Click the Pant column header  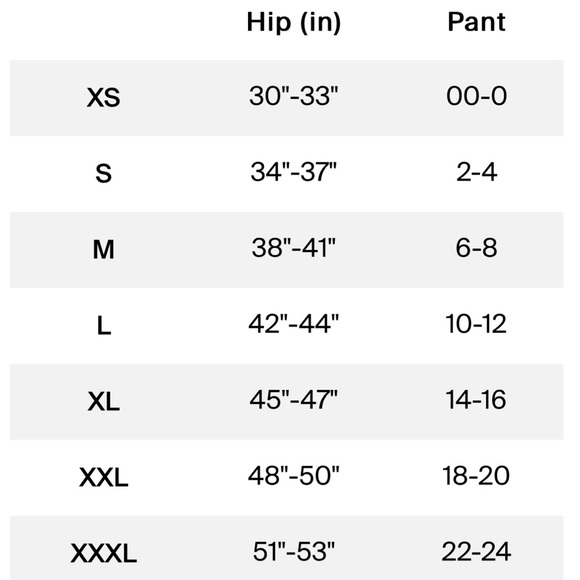(476, 22)
